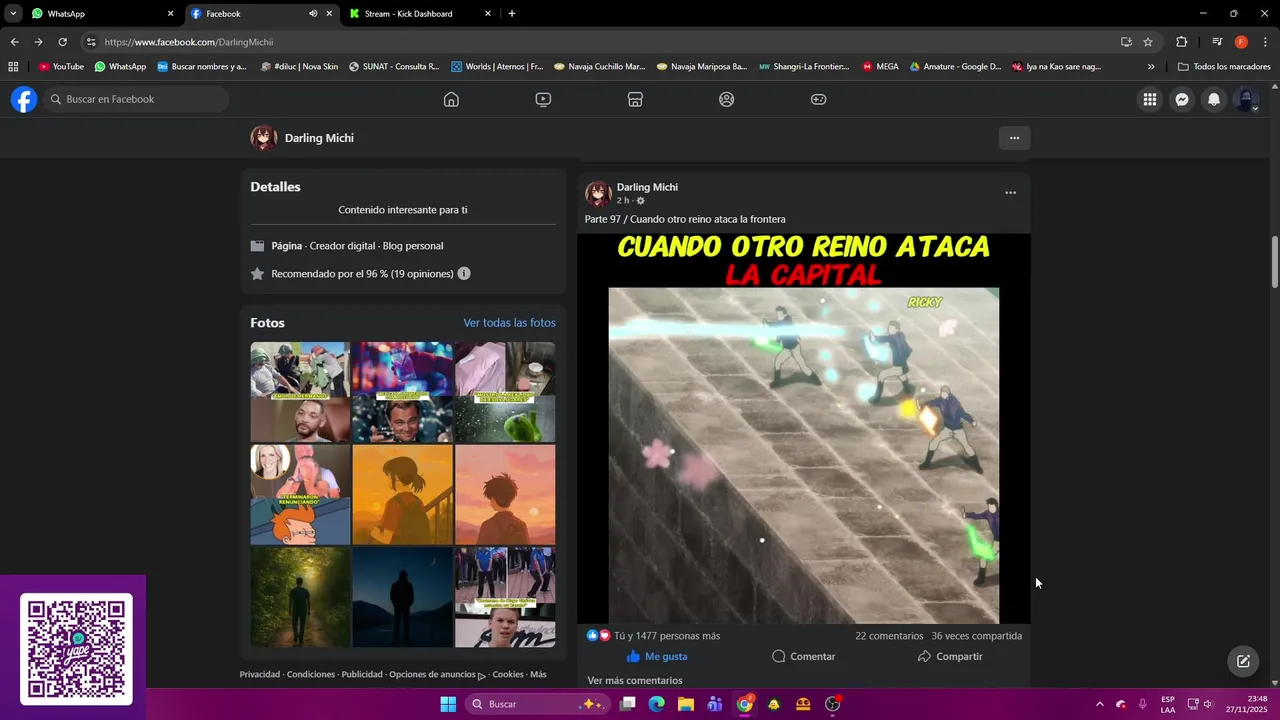
Task: Switch to the Stream - Kick Dashboard tab
Action: [418, 14]
